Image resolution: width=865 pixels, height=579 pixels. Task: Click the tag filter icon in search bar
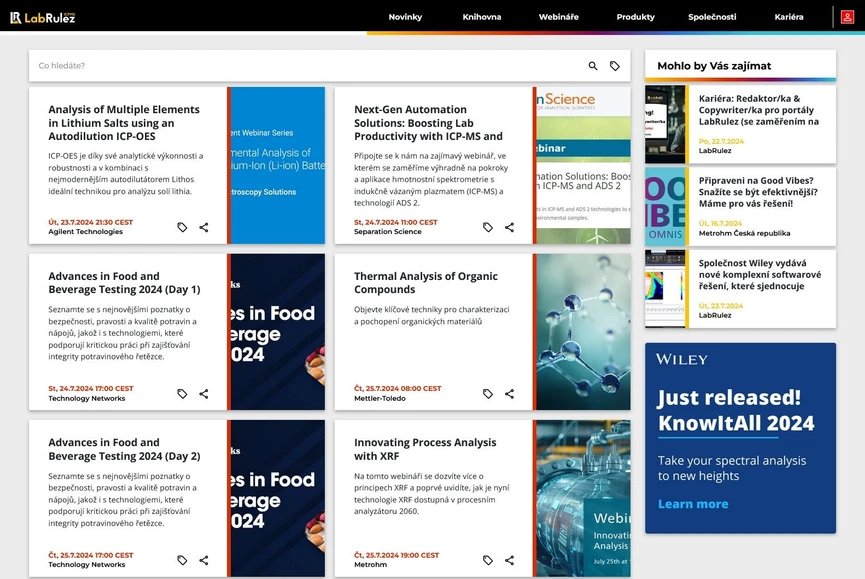615,66
